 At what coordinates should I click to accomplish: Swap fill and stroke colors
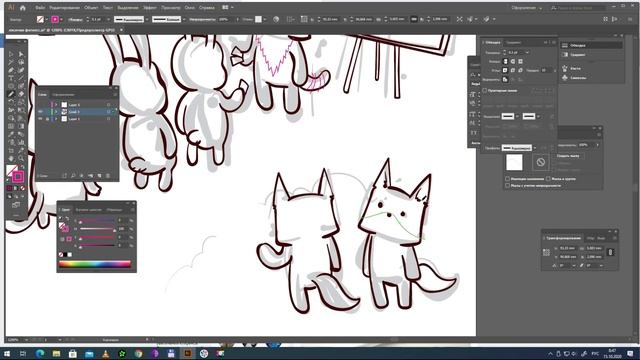(x=22, y=167)
